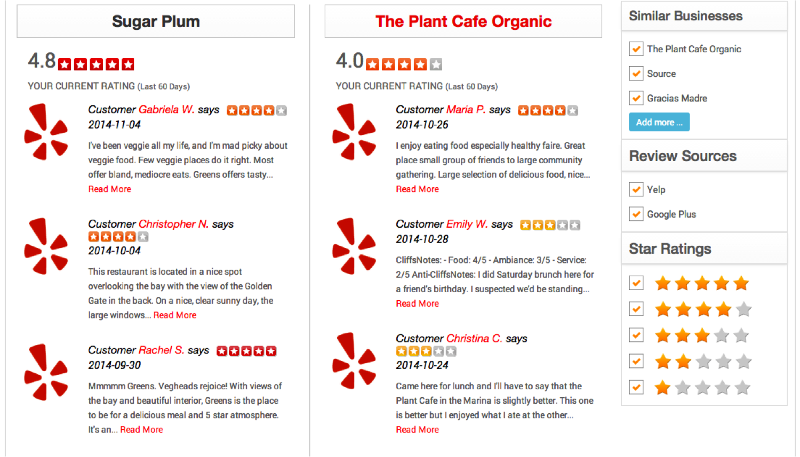This screenshot has width=800, height=457.
Task: Open The Plant Cafe Organic header tab
Action: [x=463, y=21]
